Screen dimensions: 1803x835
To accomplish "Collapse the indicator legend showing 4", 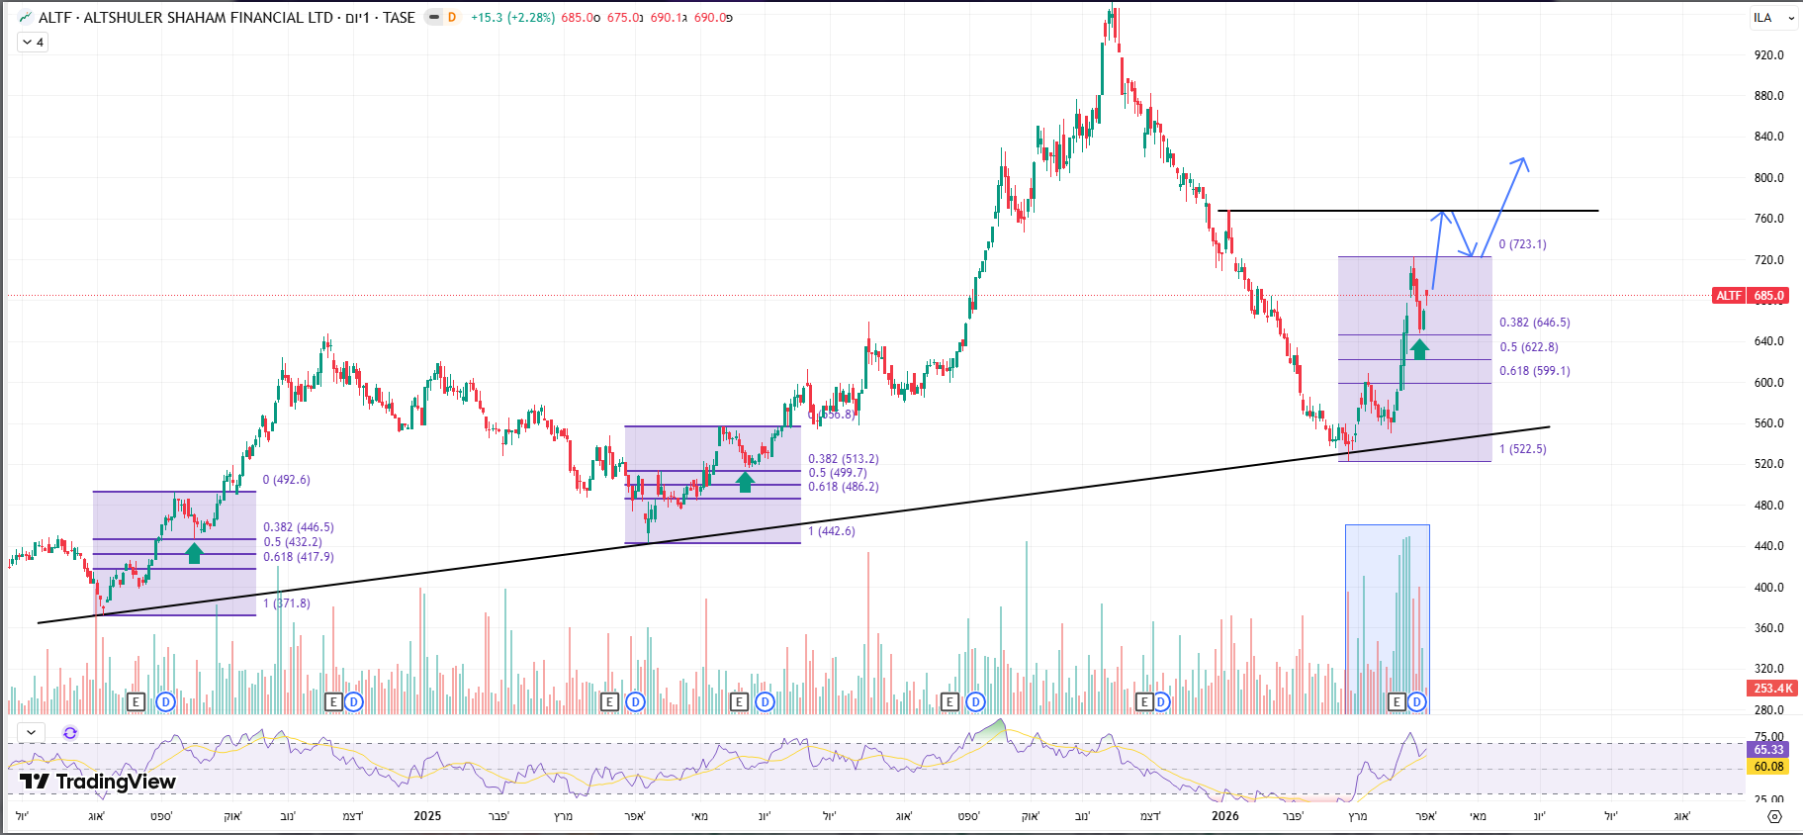I will click(x=32, y=42).
